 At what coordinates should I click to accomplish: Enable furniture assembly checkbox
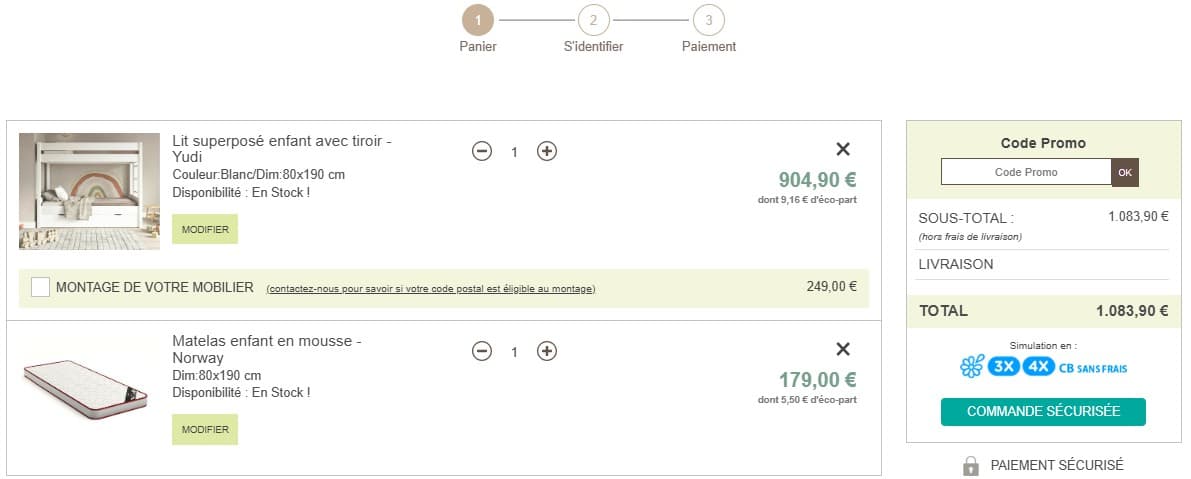[41, 288]
